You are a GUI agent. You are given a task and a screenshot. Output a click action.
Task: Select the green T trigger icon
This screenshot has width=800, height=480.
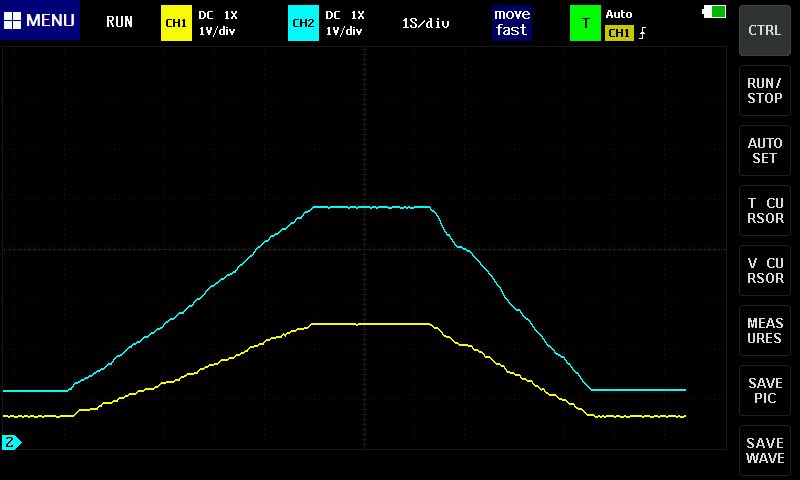[x=585, y=22]
